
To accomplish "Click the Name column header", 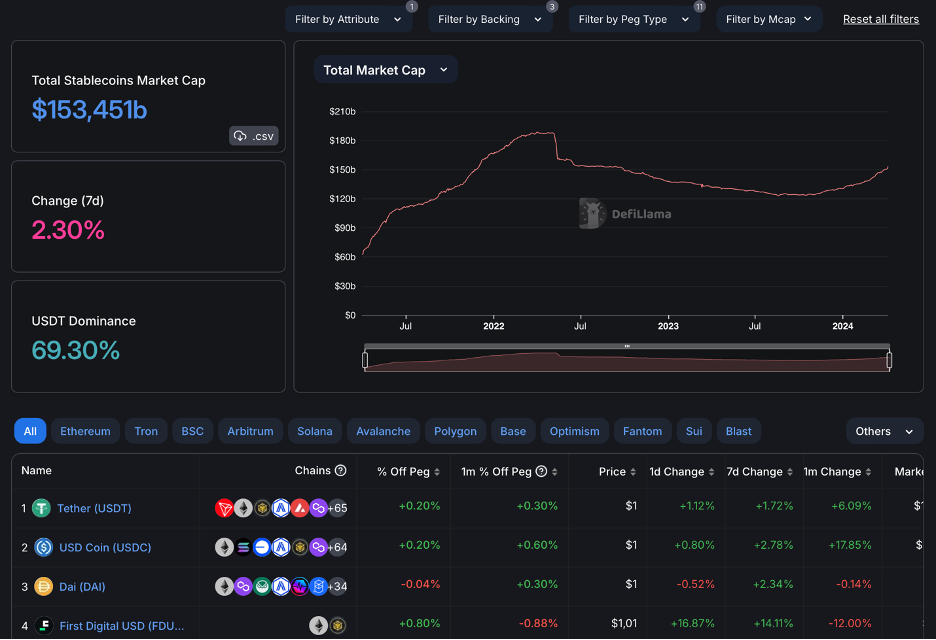I will [36, 470].
